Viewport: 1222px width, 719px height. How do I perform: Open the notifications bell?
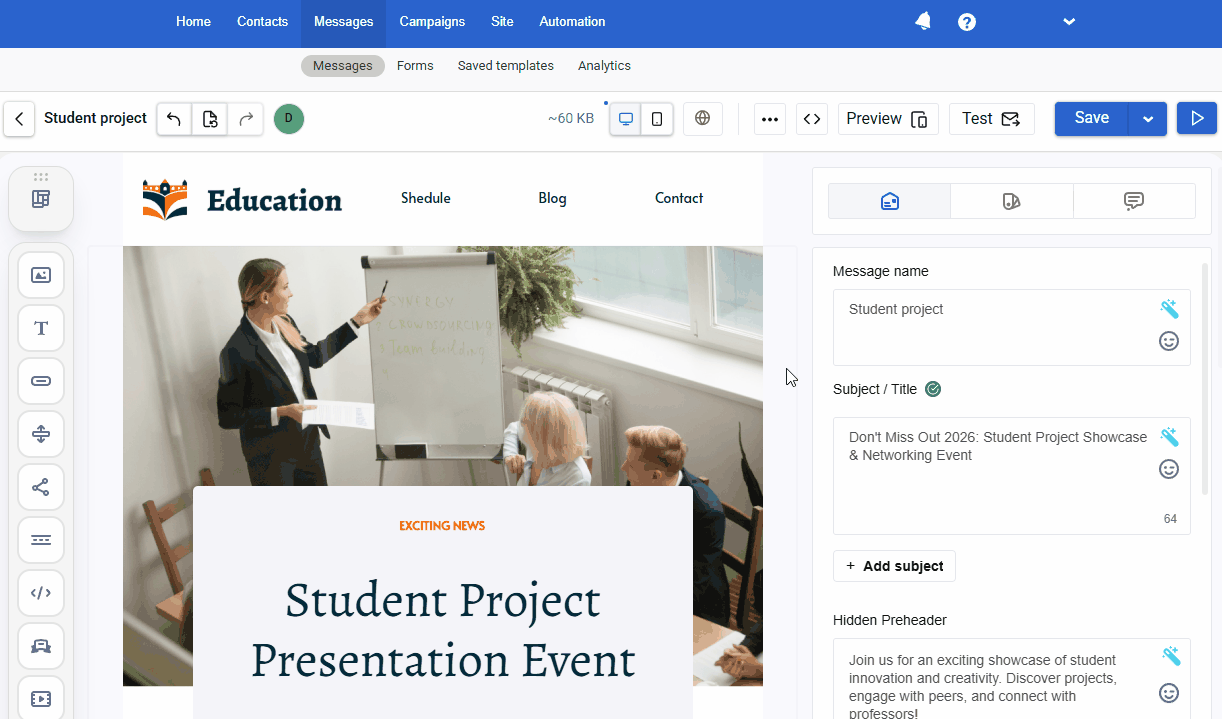(923, 21)
